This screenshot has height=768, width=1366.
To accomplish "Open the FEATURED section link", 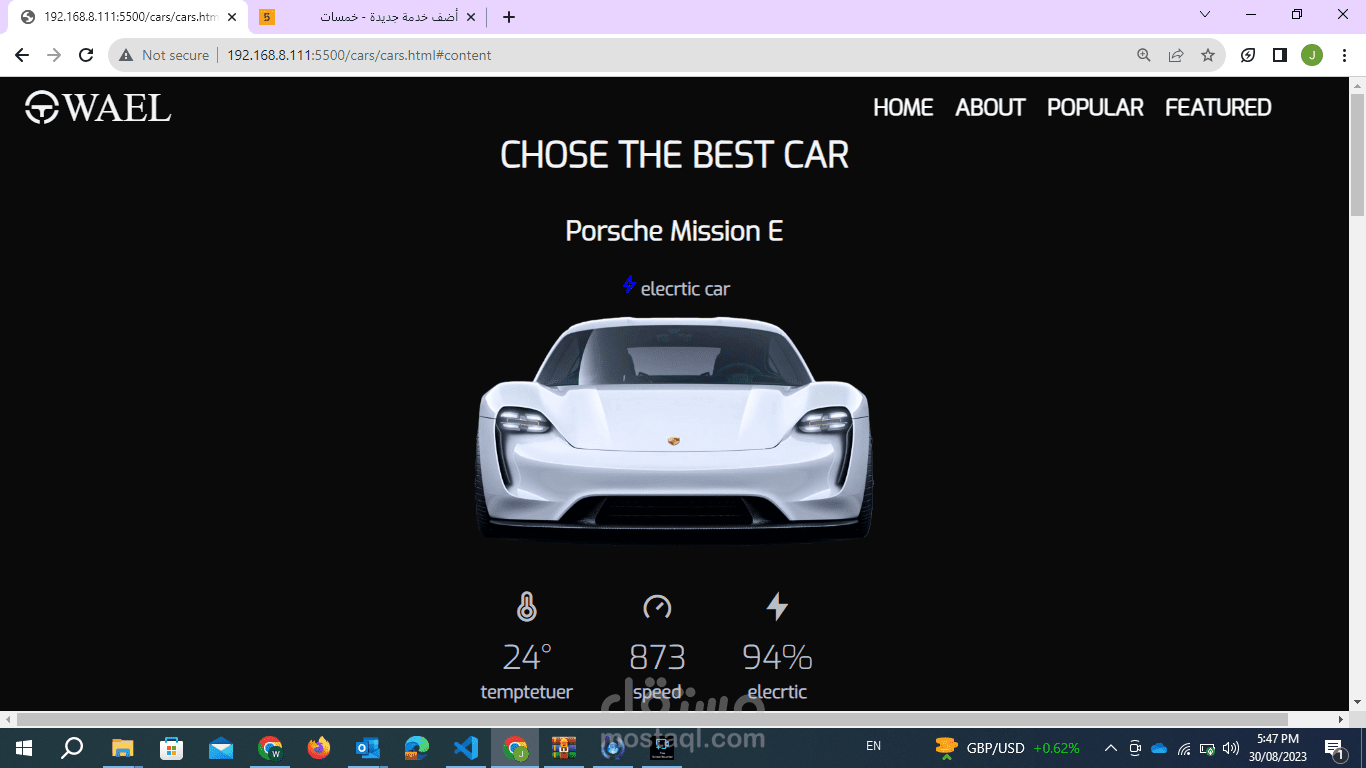I will [x=1218, y=108].
